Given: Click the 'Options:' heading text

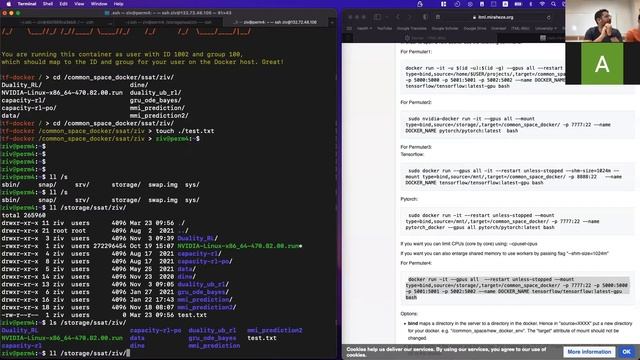Looking at the screenshot, I should click(409, 314).
